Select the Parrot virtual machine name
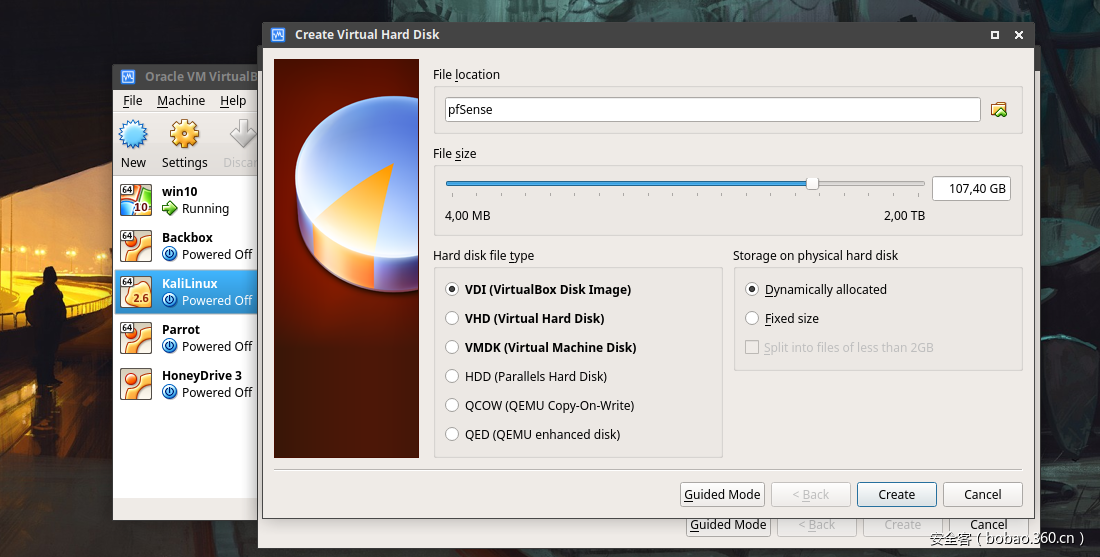The image size is (1100, 557). click(x=181, y=329)
